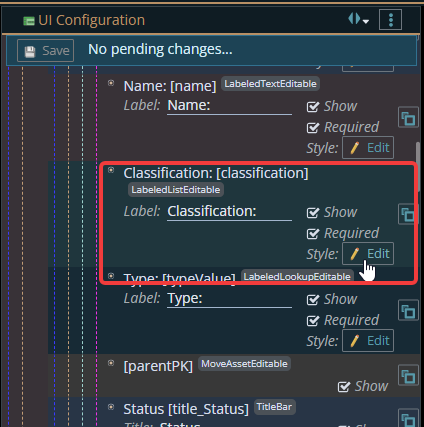Click the copy icon beside Type row
The height and width of the screenshot is (427, 424).
408,310
